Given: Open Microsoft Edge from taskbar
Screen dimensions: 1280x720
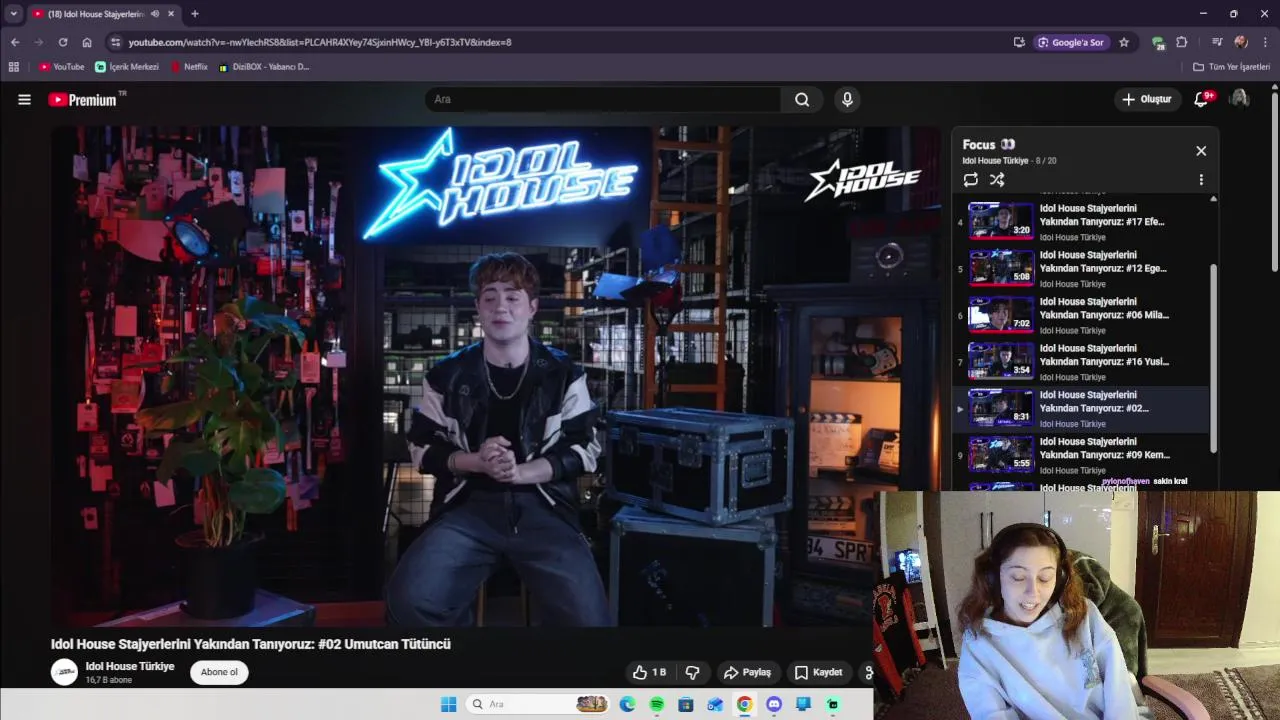Looking at the screenshot, I should tap(627, 704).
